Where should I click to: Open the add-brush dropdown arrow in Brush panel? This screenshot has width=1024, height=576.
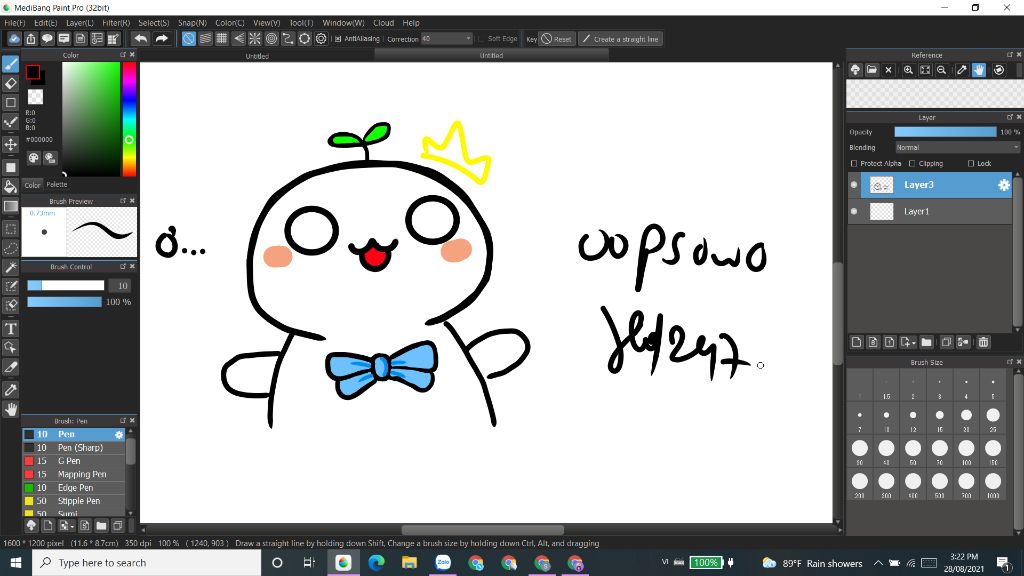[x=71, y=526]
